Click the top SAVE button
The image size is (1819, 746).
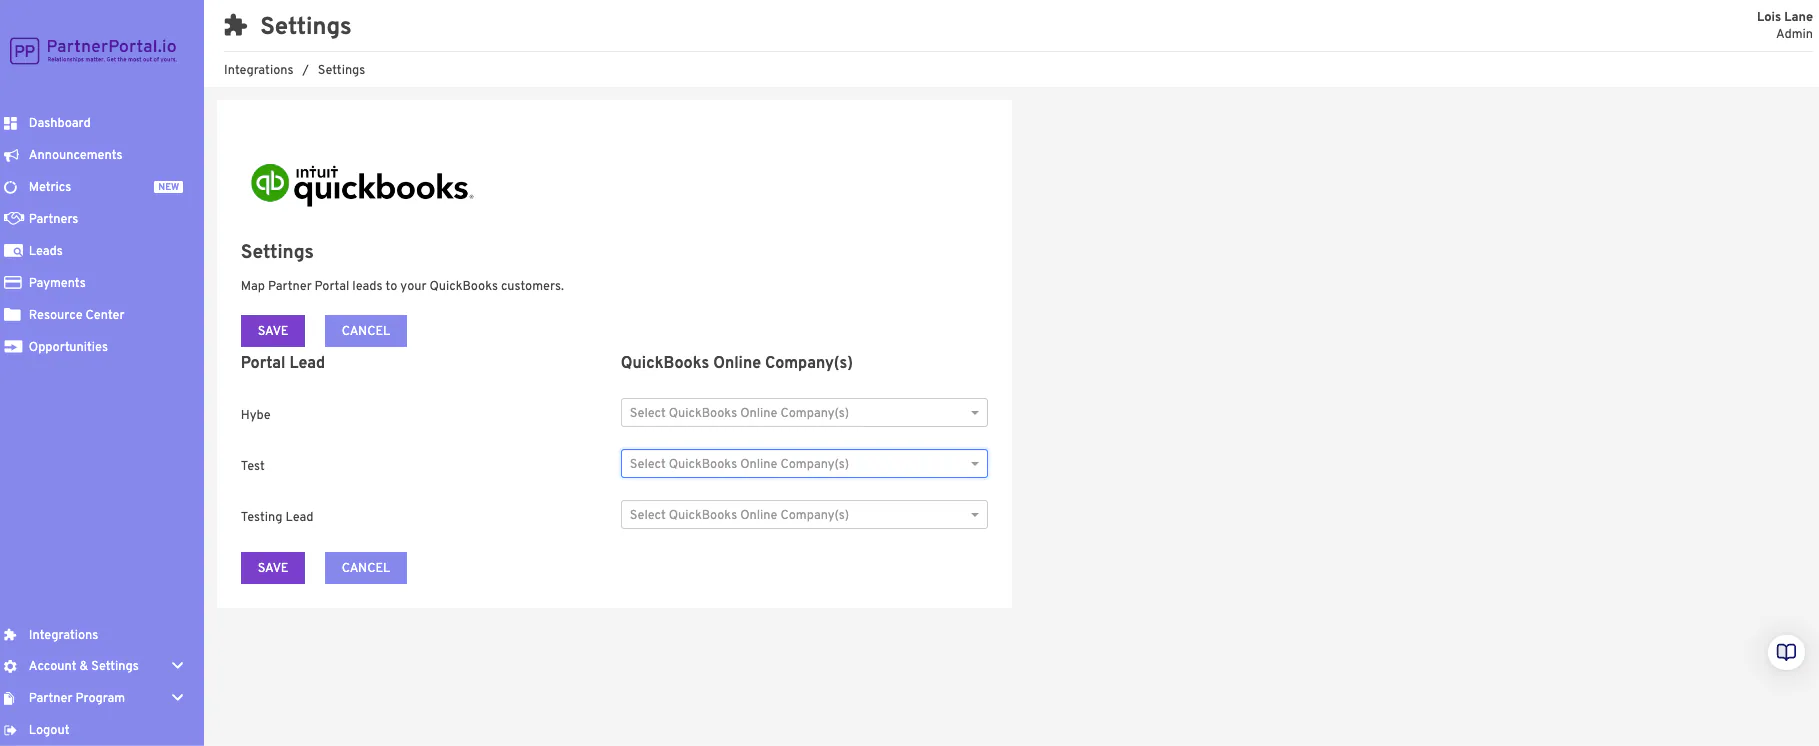tap(273, 331)
